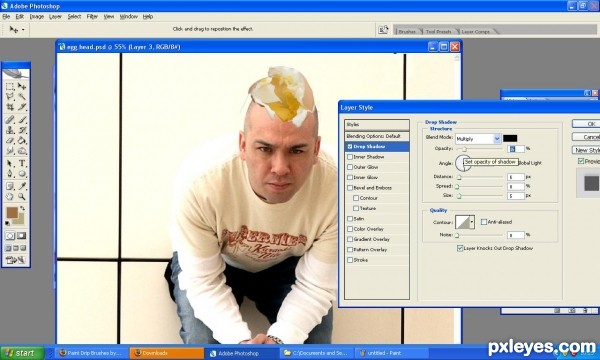Enable the Satin checkbox
The height and width of the screenshot is (360, 600).
coord(350,219)
